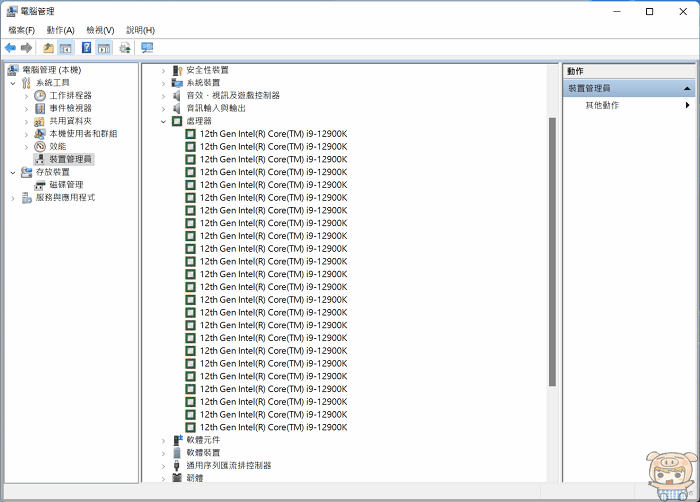Viewport: 700px width, 502px height.
Task: Collapse the 處理器 device category
Action: coord(163,121)
